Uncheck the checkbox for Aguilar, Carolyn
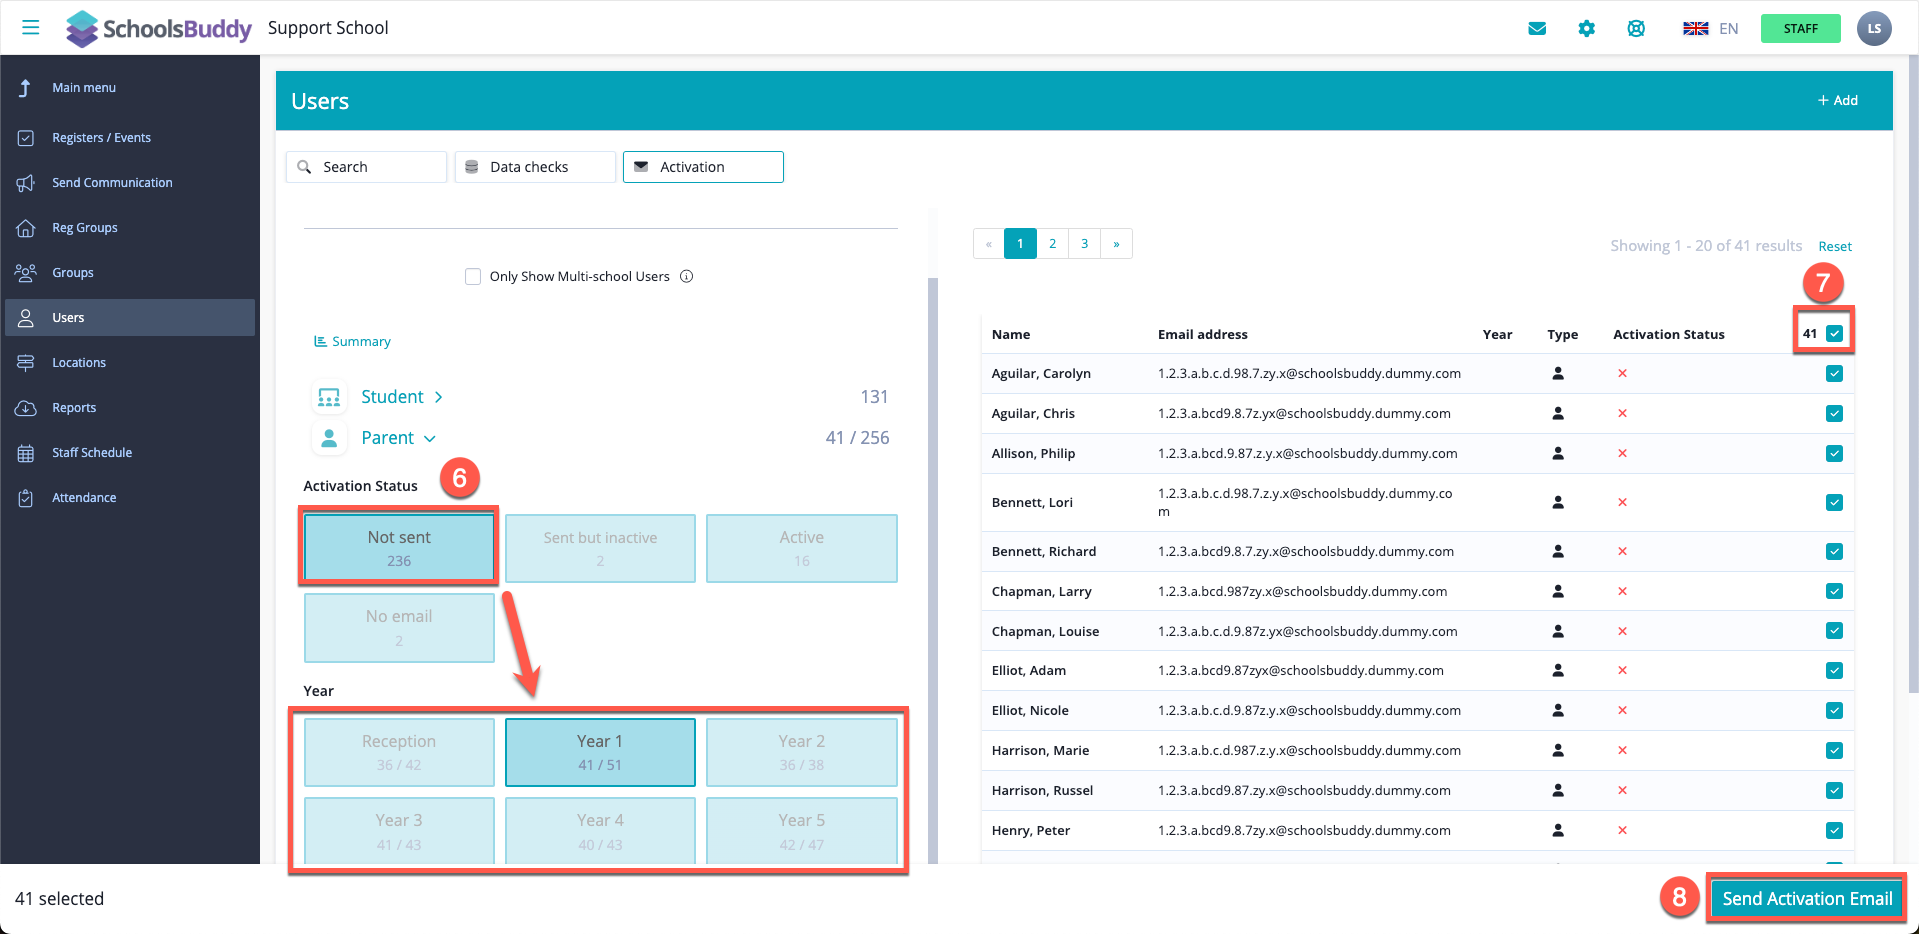 [1834, 374]
